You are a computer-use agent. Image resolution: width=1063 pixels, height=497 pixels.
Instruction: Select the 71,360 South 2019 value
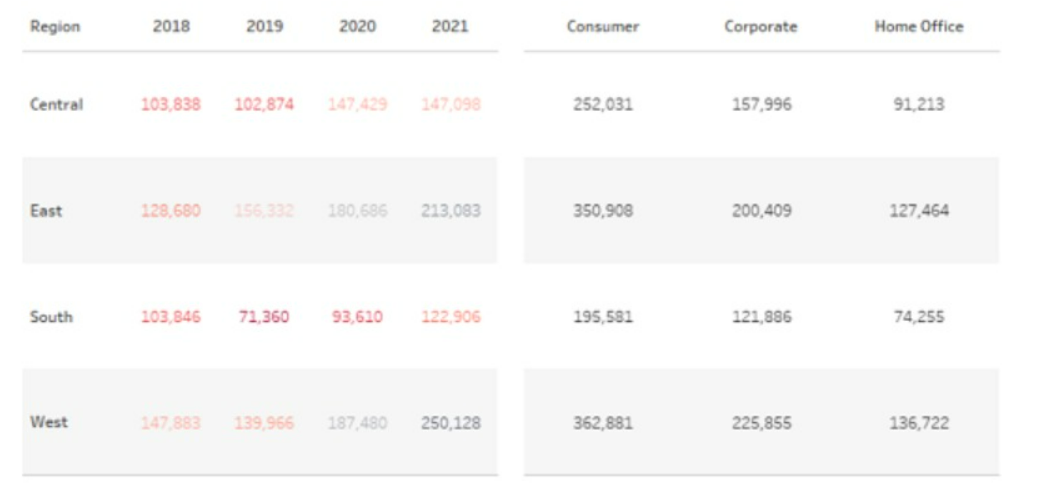pos(264,317)
